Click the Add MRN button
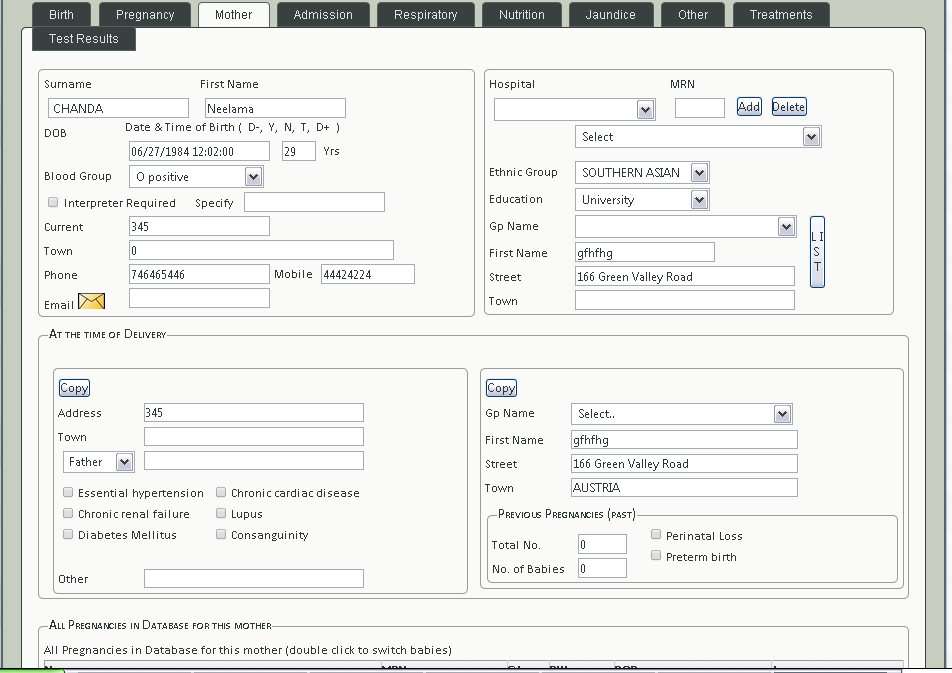The width and height of the screenshot is (952, 673). click(749, 107)
